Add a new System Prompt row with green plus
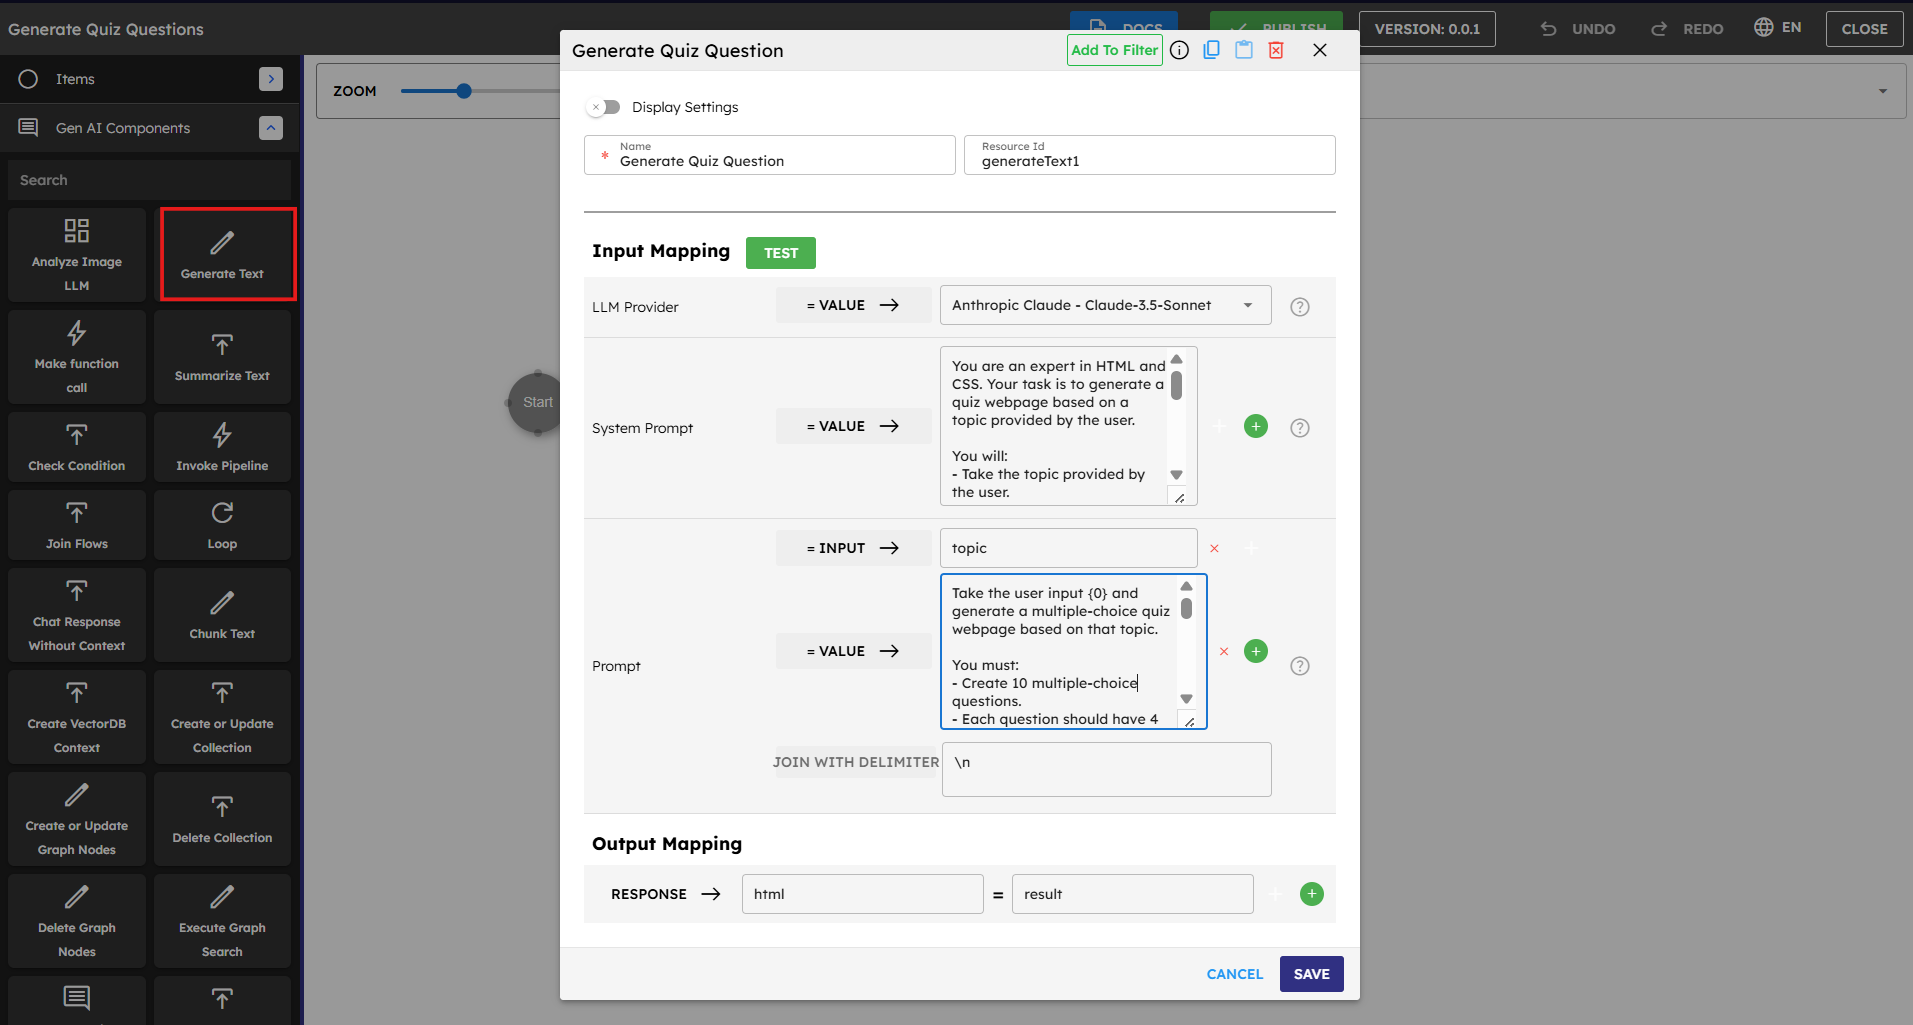The image size is (1913, 1025). click(1255, 427)
